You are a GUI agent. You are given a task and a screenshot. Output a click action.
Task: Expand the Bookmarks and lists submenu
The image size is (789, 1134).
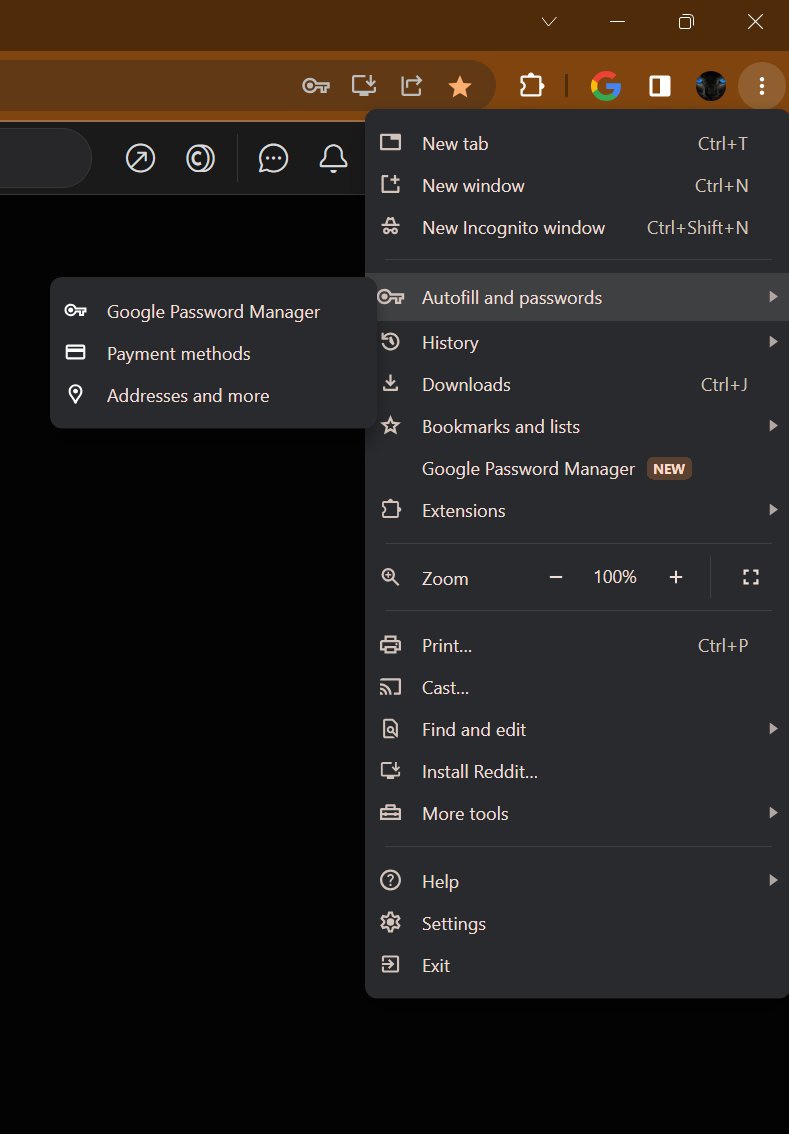[500, 426]
